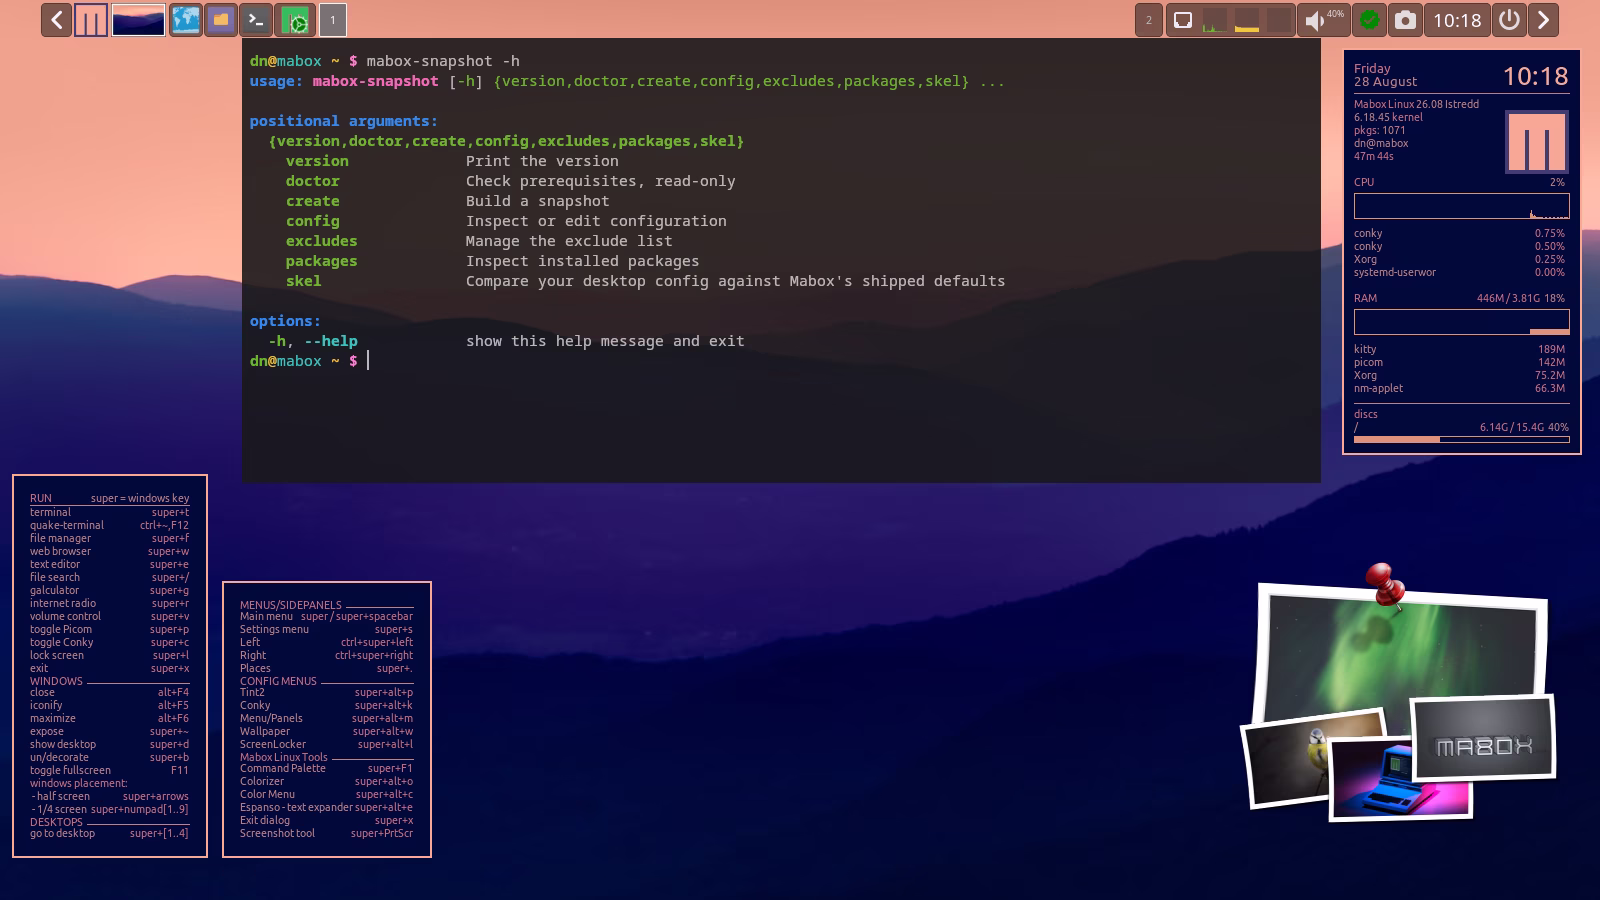The width and height of the screenshot is (1600, 900).
Task: Click the 'kitty' memory row in Conky
Action: 1459,349
